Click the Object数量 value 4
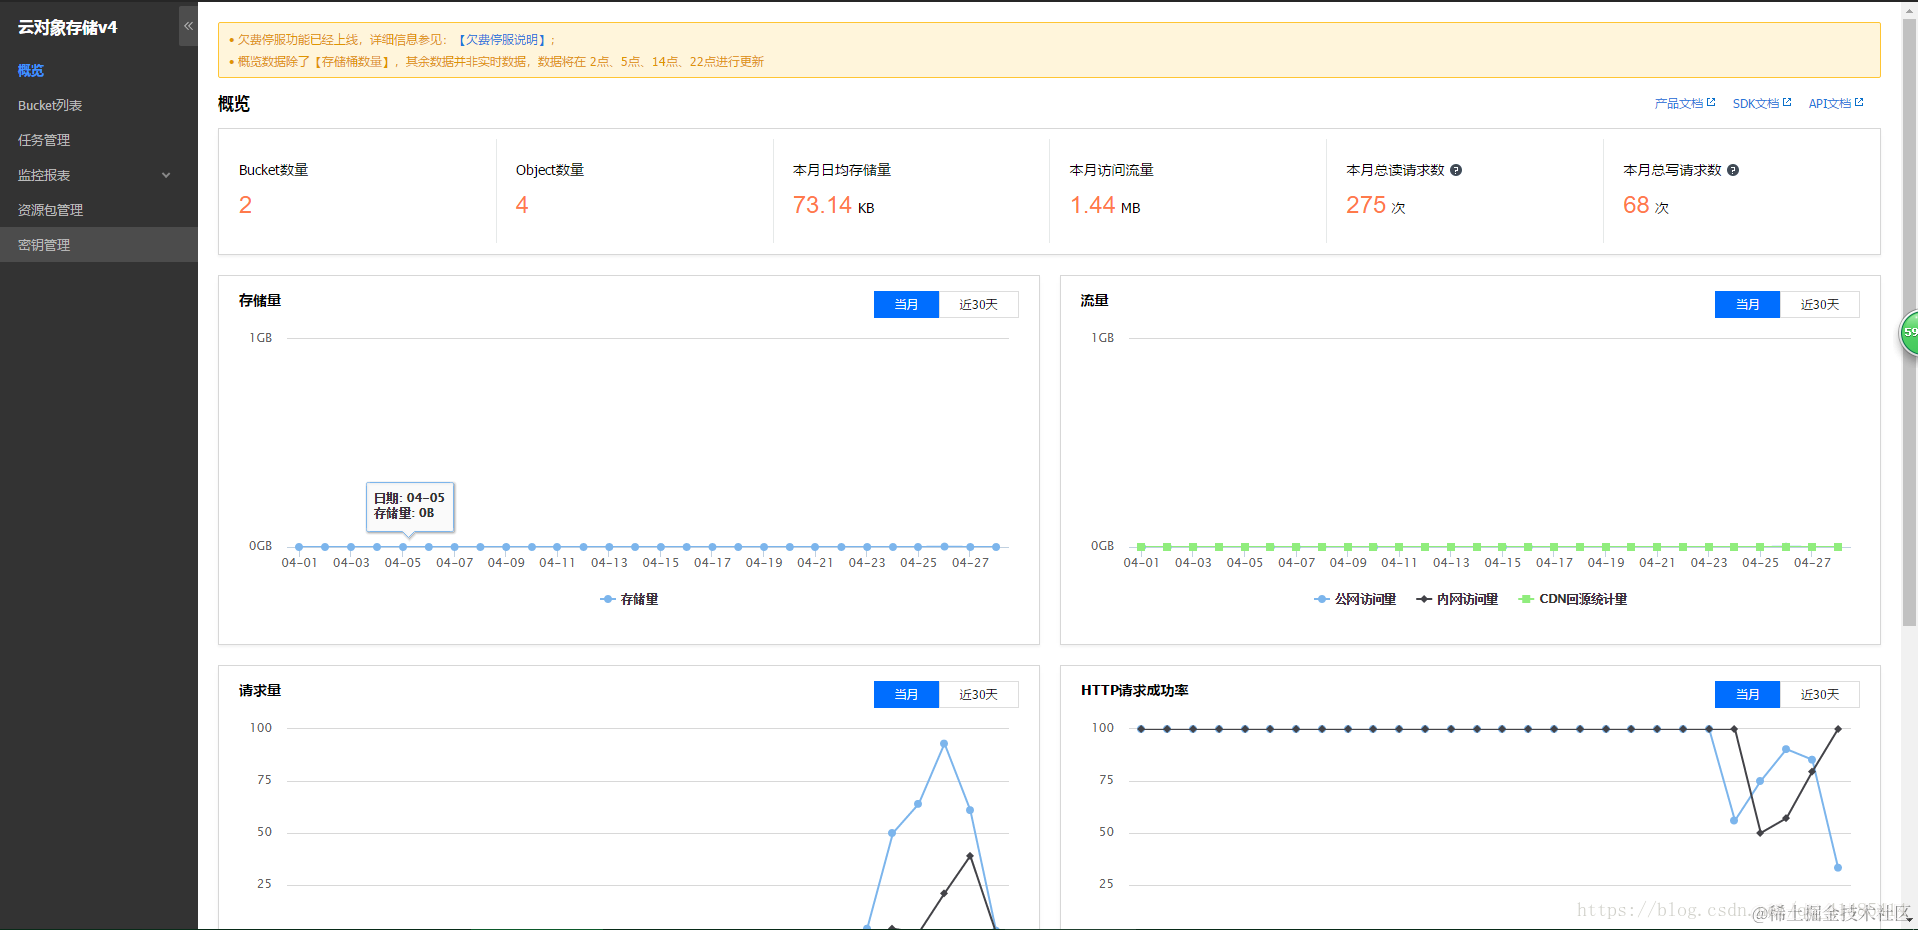 tap(522, 205)
